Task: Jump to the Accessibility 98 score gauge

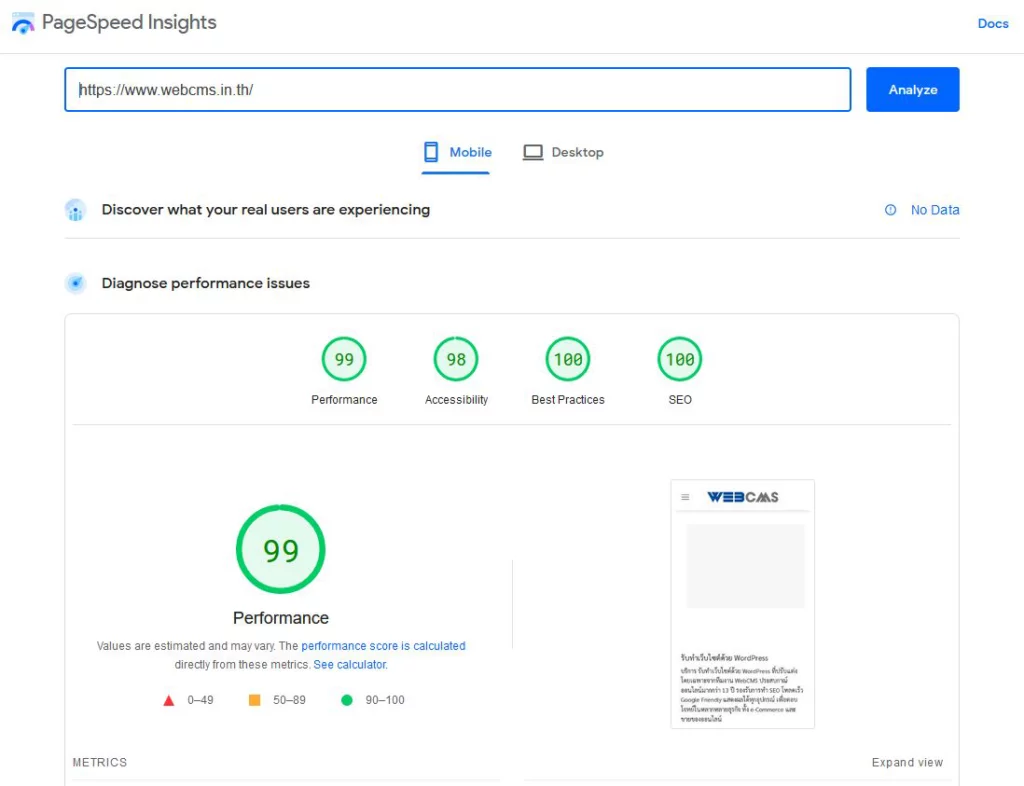Action: click(456, 360)
